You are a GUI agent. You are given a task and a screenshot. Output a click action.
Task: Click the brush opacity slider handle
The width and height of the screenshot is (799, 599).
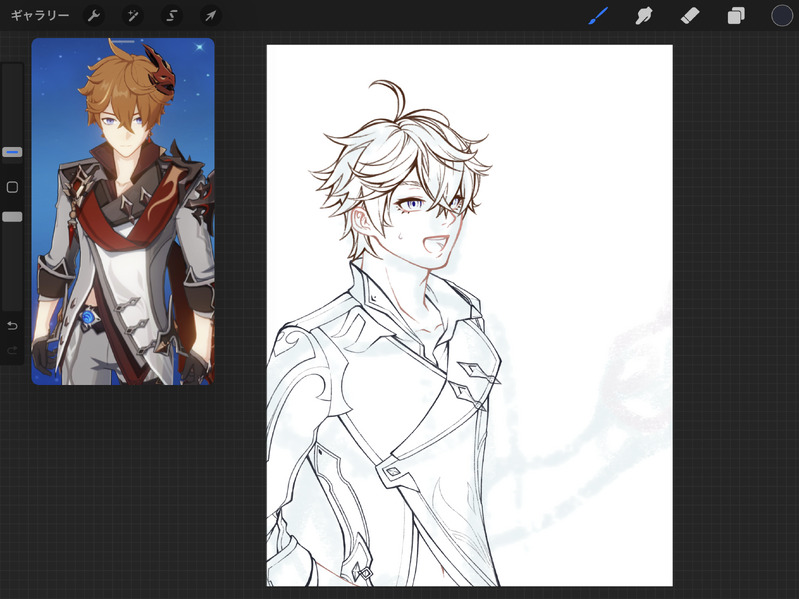point(12,217)
